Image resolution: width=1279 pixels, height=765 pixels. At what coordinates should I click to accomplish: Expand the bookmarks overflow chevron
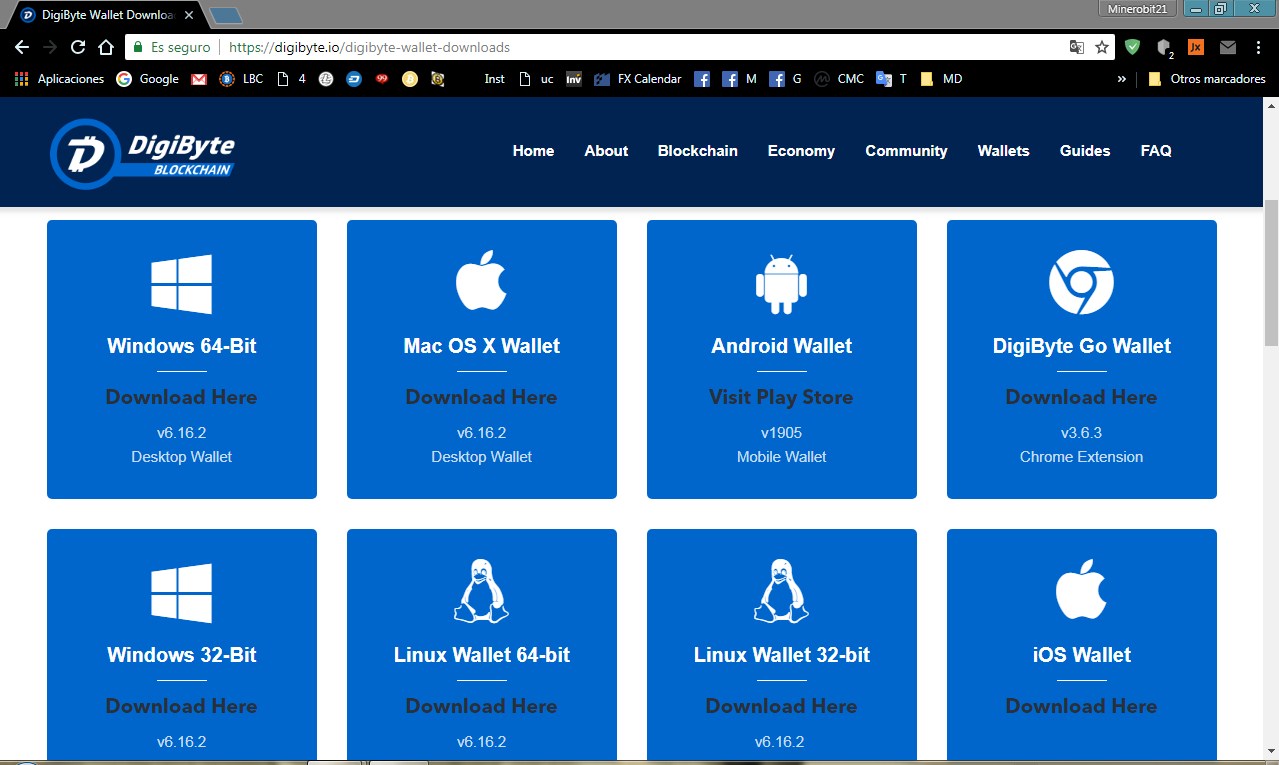(x=1121, y=78)
